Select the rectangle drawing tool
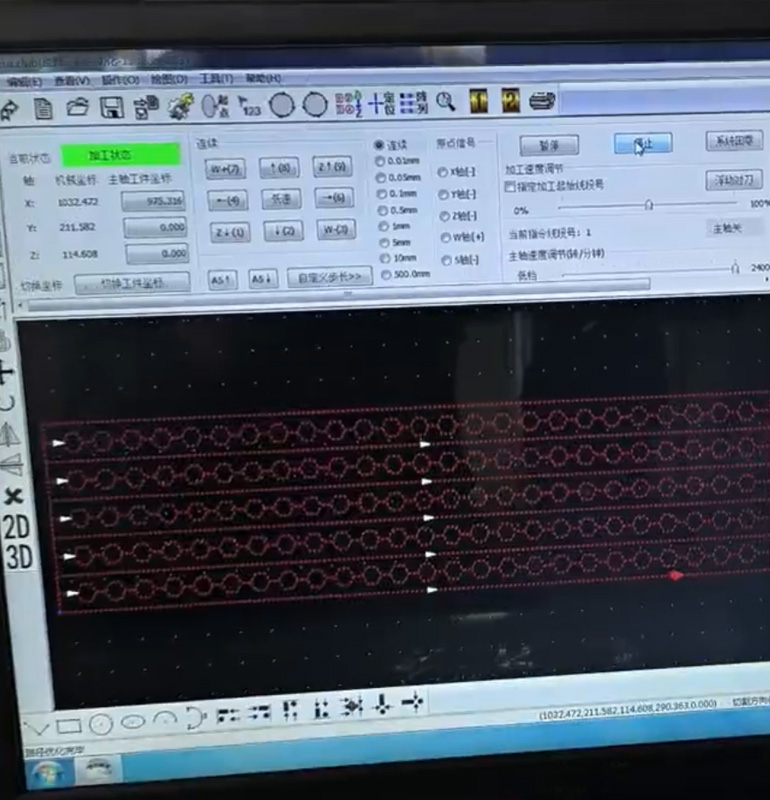This screenshot has height=800, width=770. [x=68, y=725]
